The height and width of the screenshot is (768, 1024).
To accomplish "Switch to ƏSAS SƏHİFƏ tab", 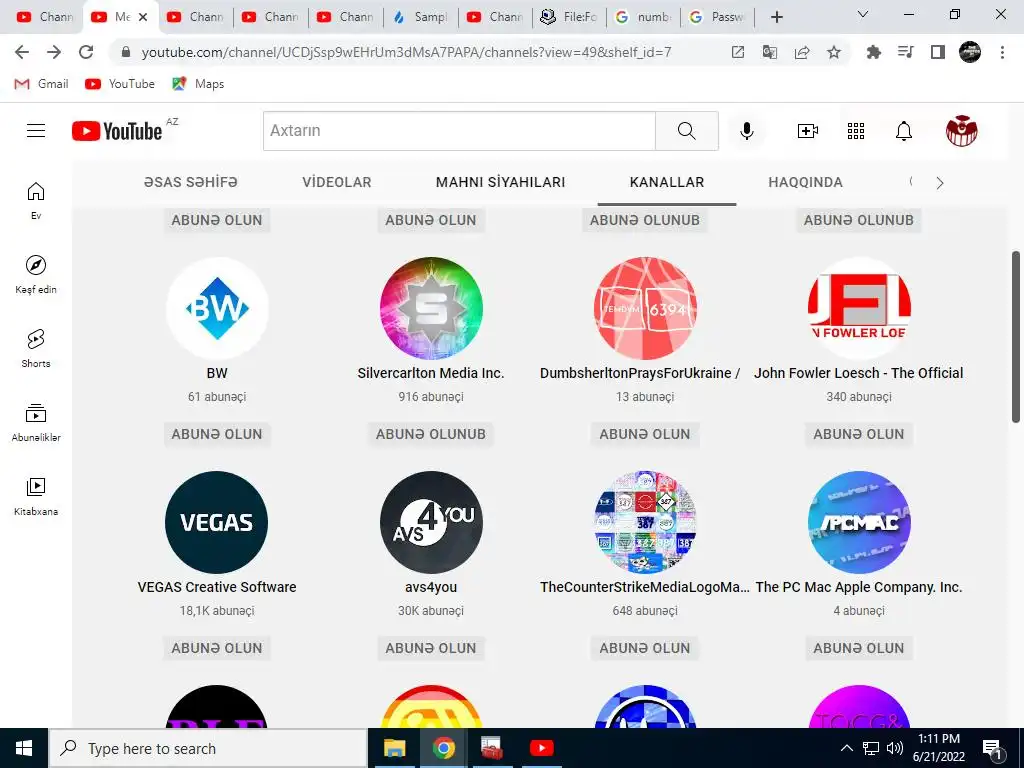I will click(x=191, y=182).
